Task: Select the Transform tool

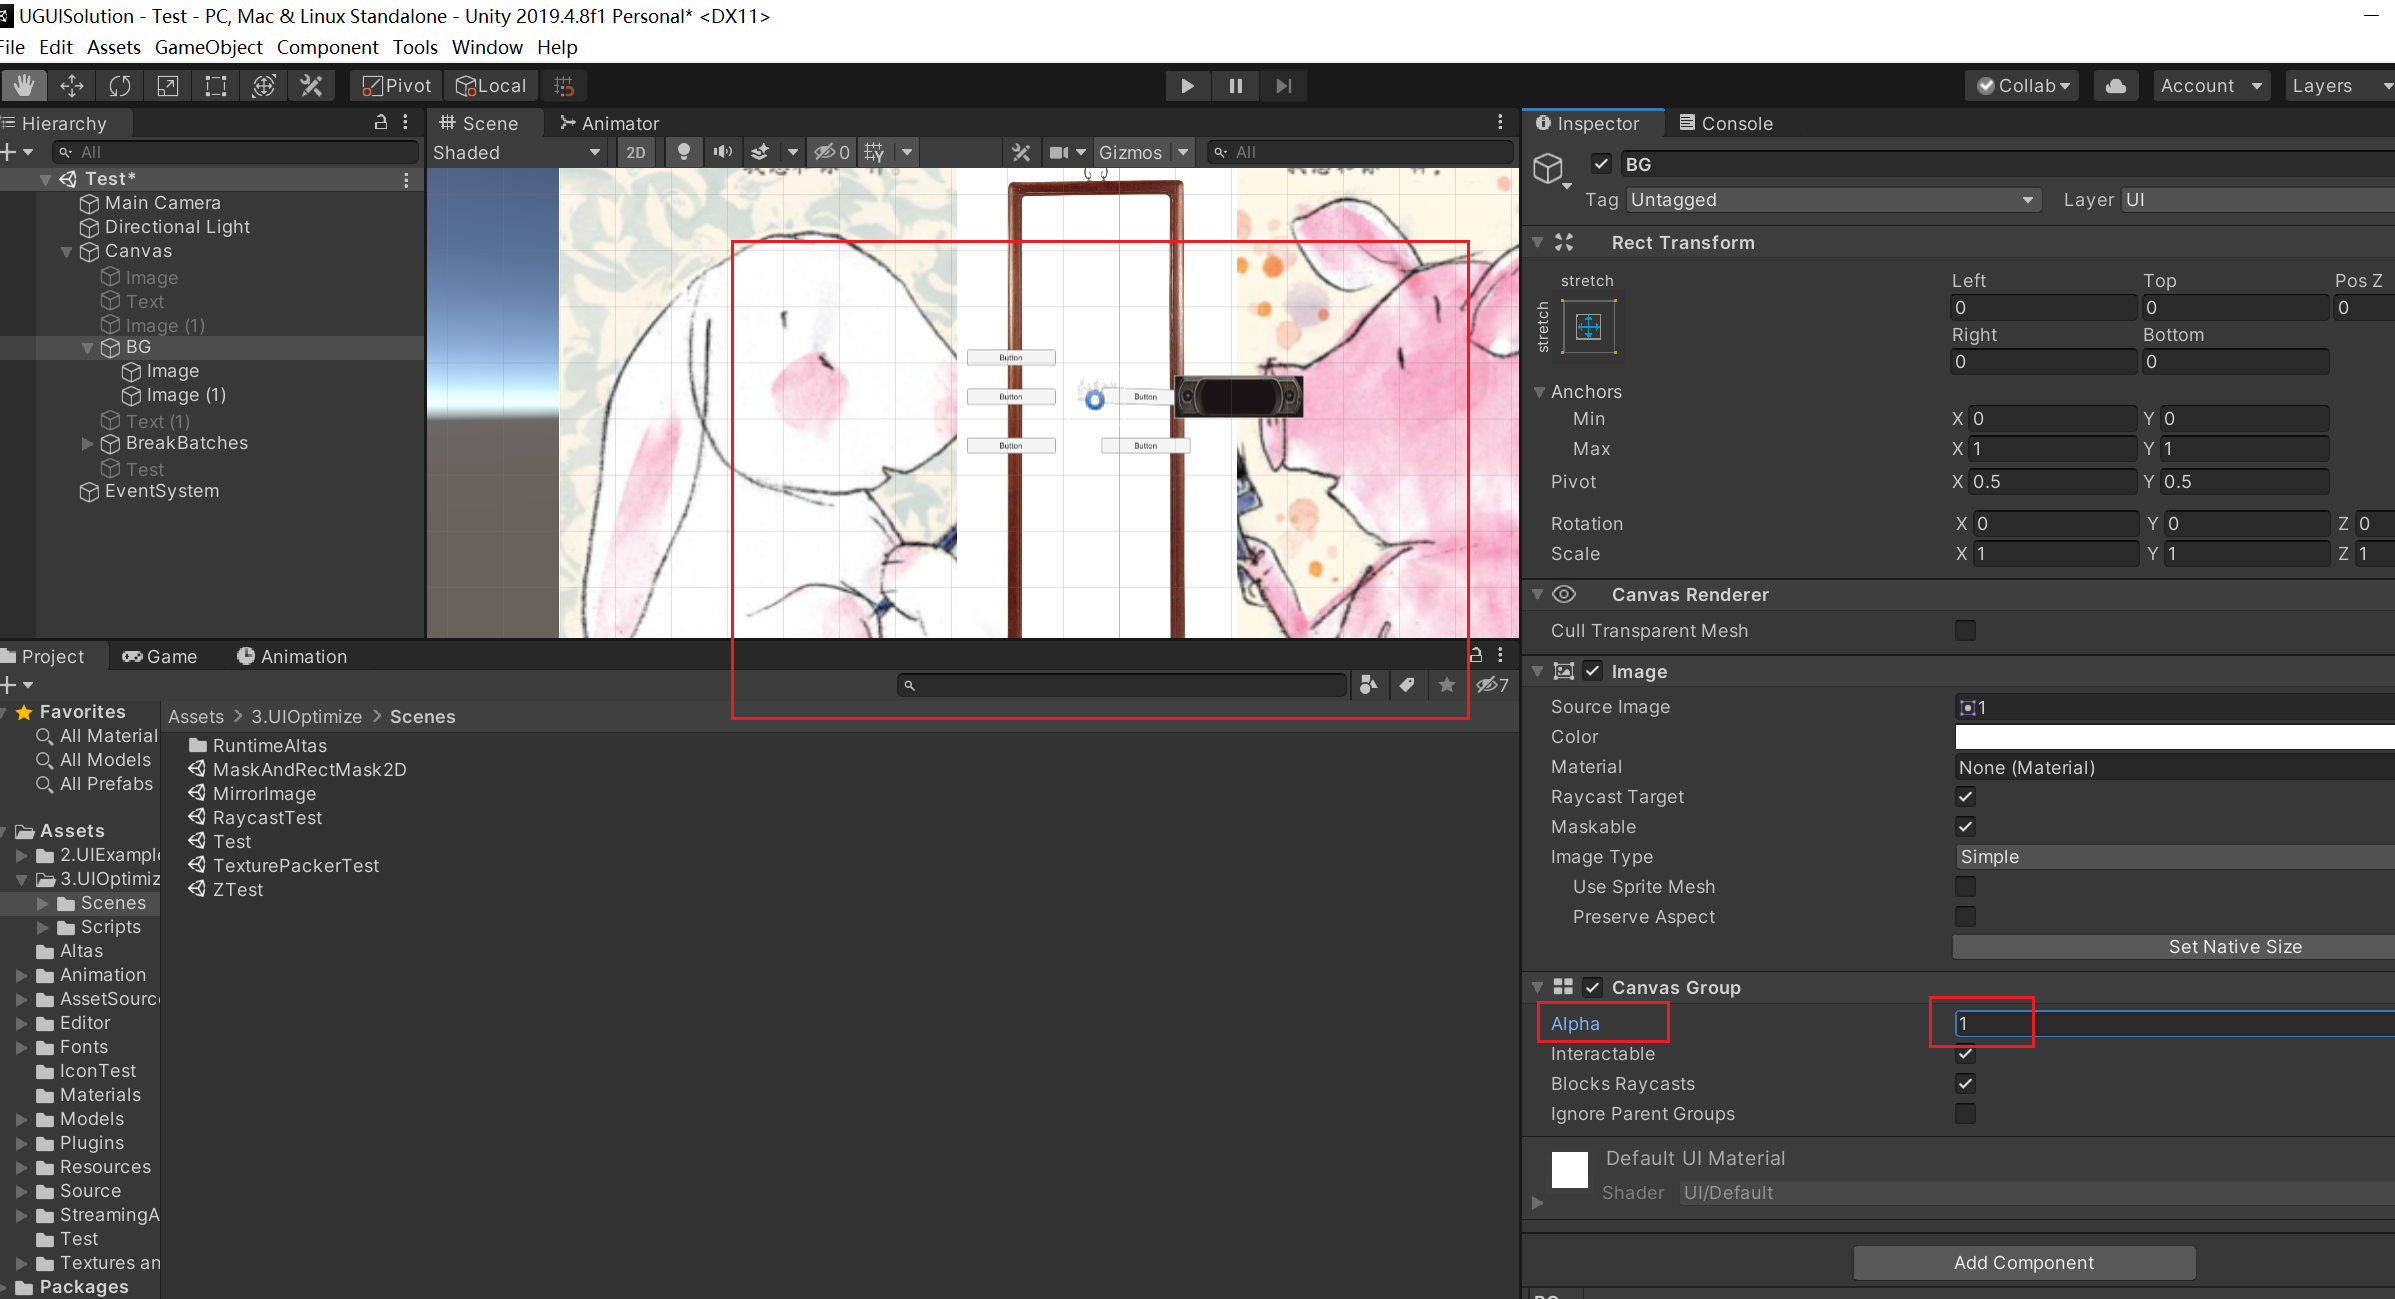Action: click(264, 86)
